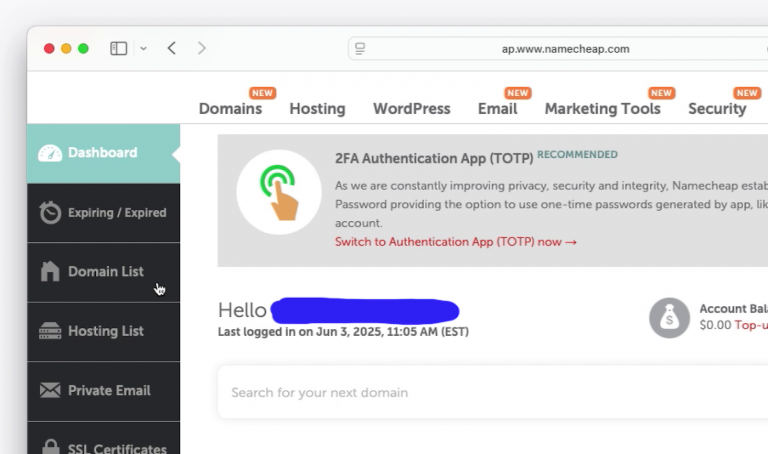Click the Expiring / Expired stopwatch icon
The width and height of the screenshot is (768, 454).
pyautogui.click(x=50, y=213)
